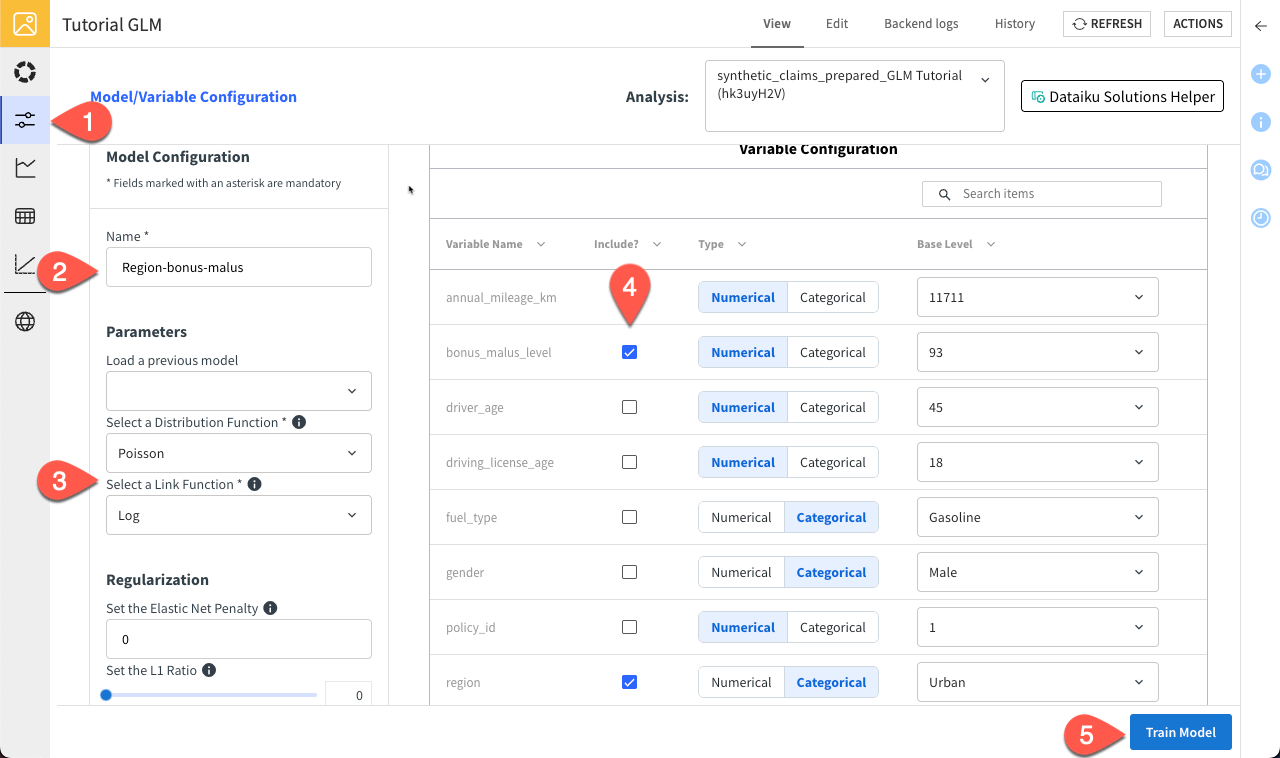Check the Include box for driver_age
The image size is (1280, 758).
point(629,407)
